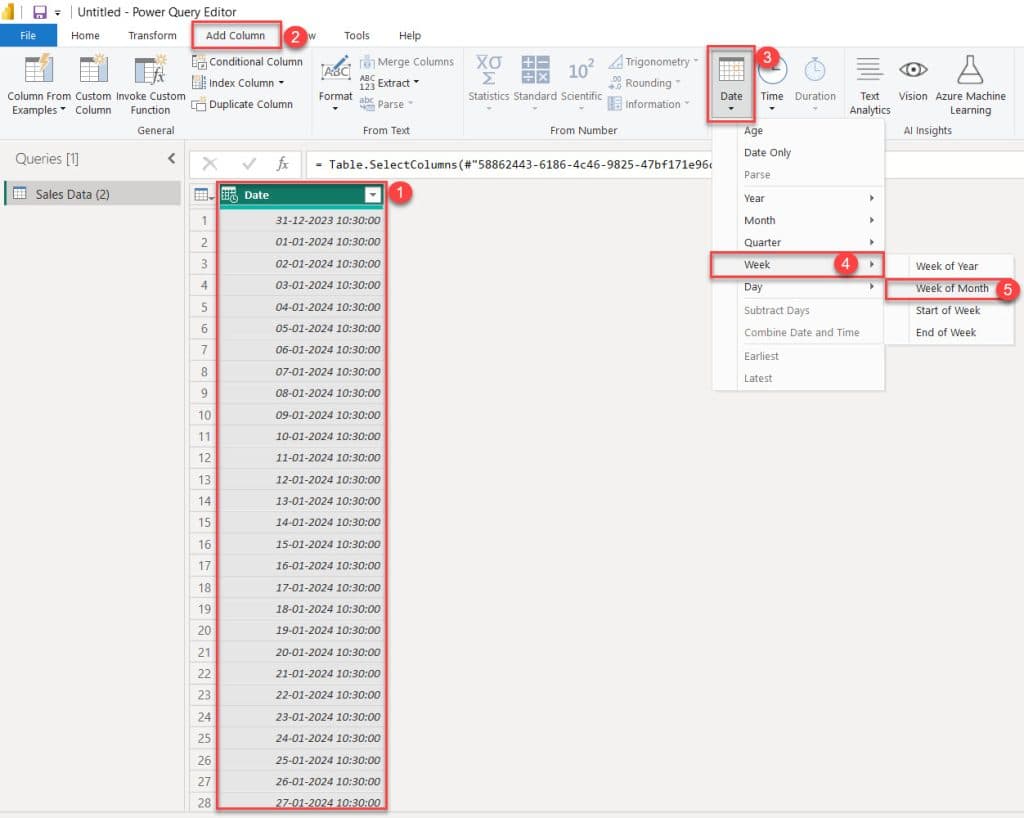
Task: Open the Format text menu
Action: pyautogui.click(x=336, y=84)
